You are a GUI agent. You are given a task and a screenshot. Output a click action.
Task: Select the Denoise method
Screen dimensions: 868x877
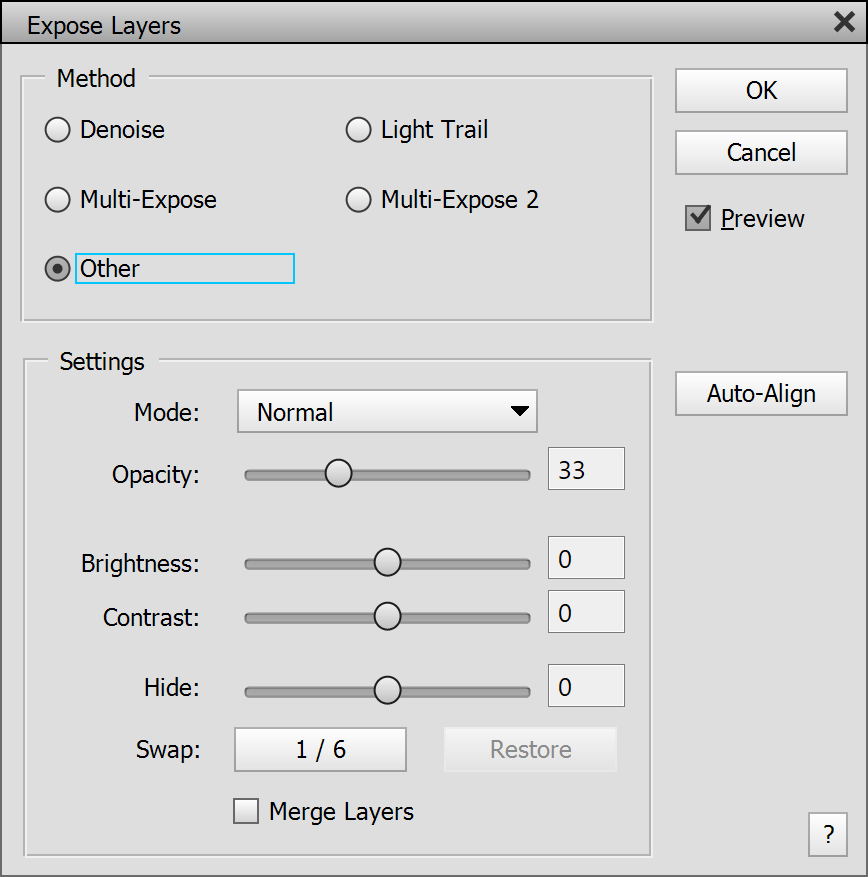(x=58, y=130)
